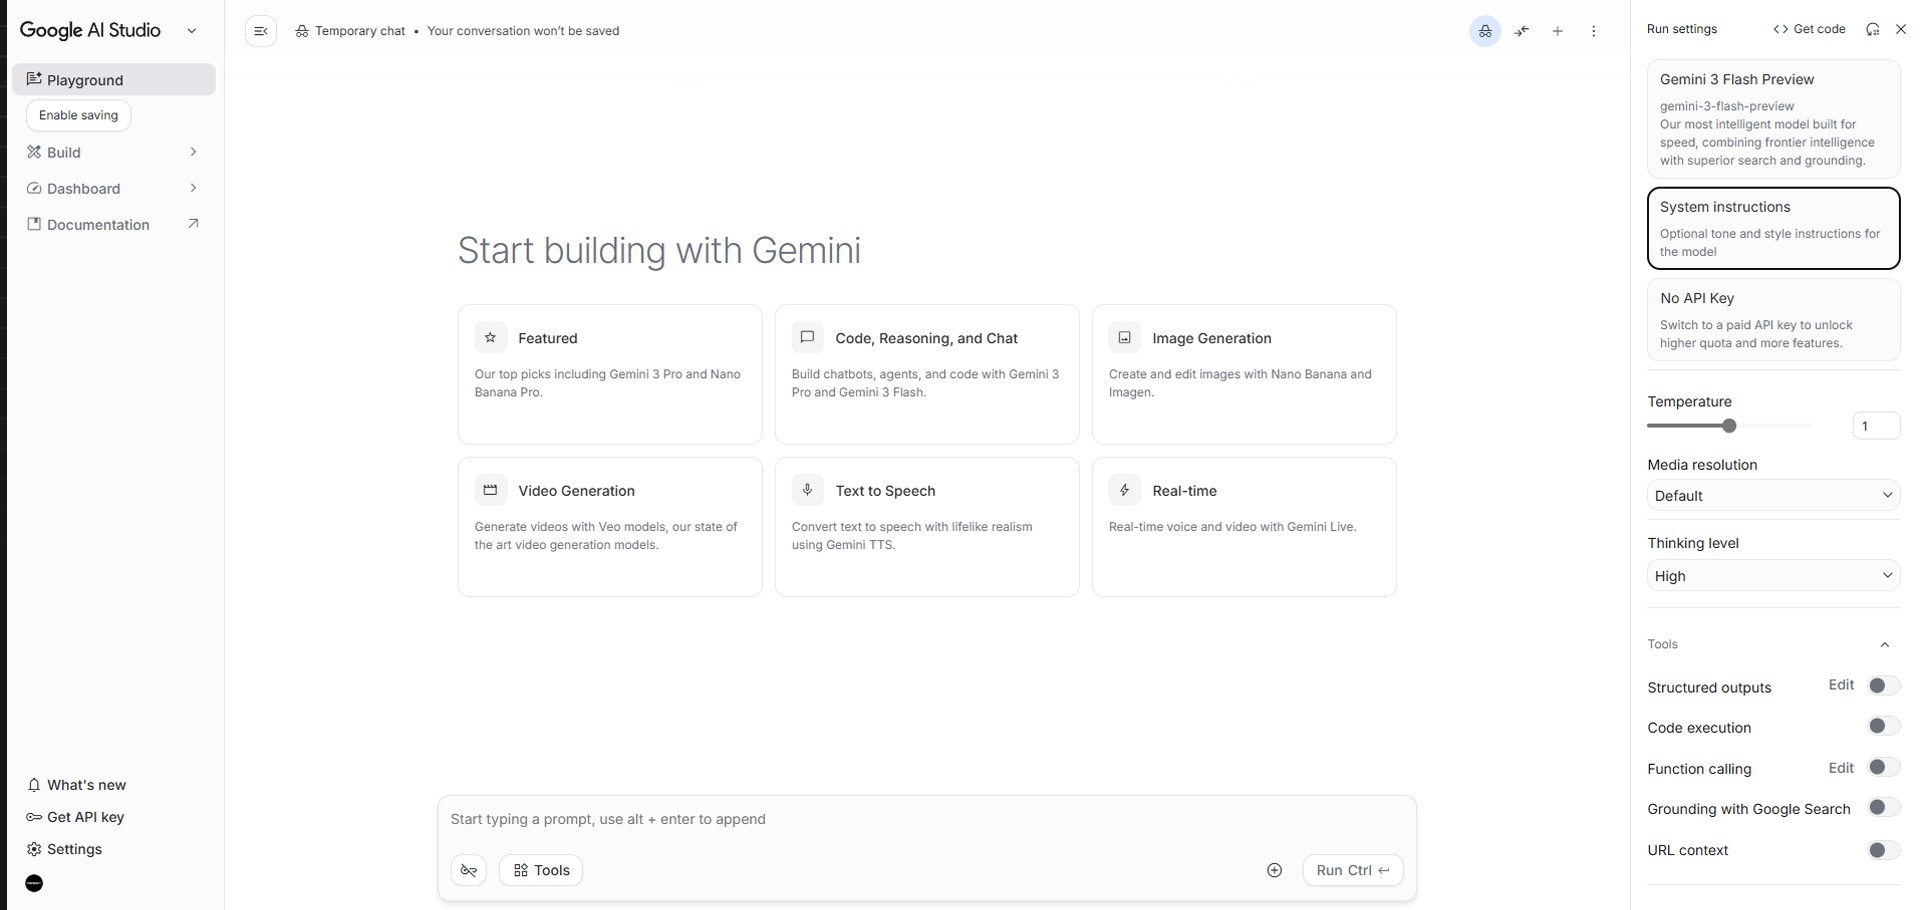The image size is (1920, 910).
Task: Collapse the left navigation sidebar icon
Action: [261, 31]
